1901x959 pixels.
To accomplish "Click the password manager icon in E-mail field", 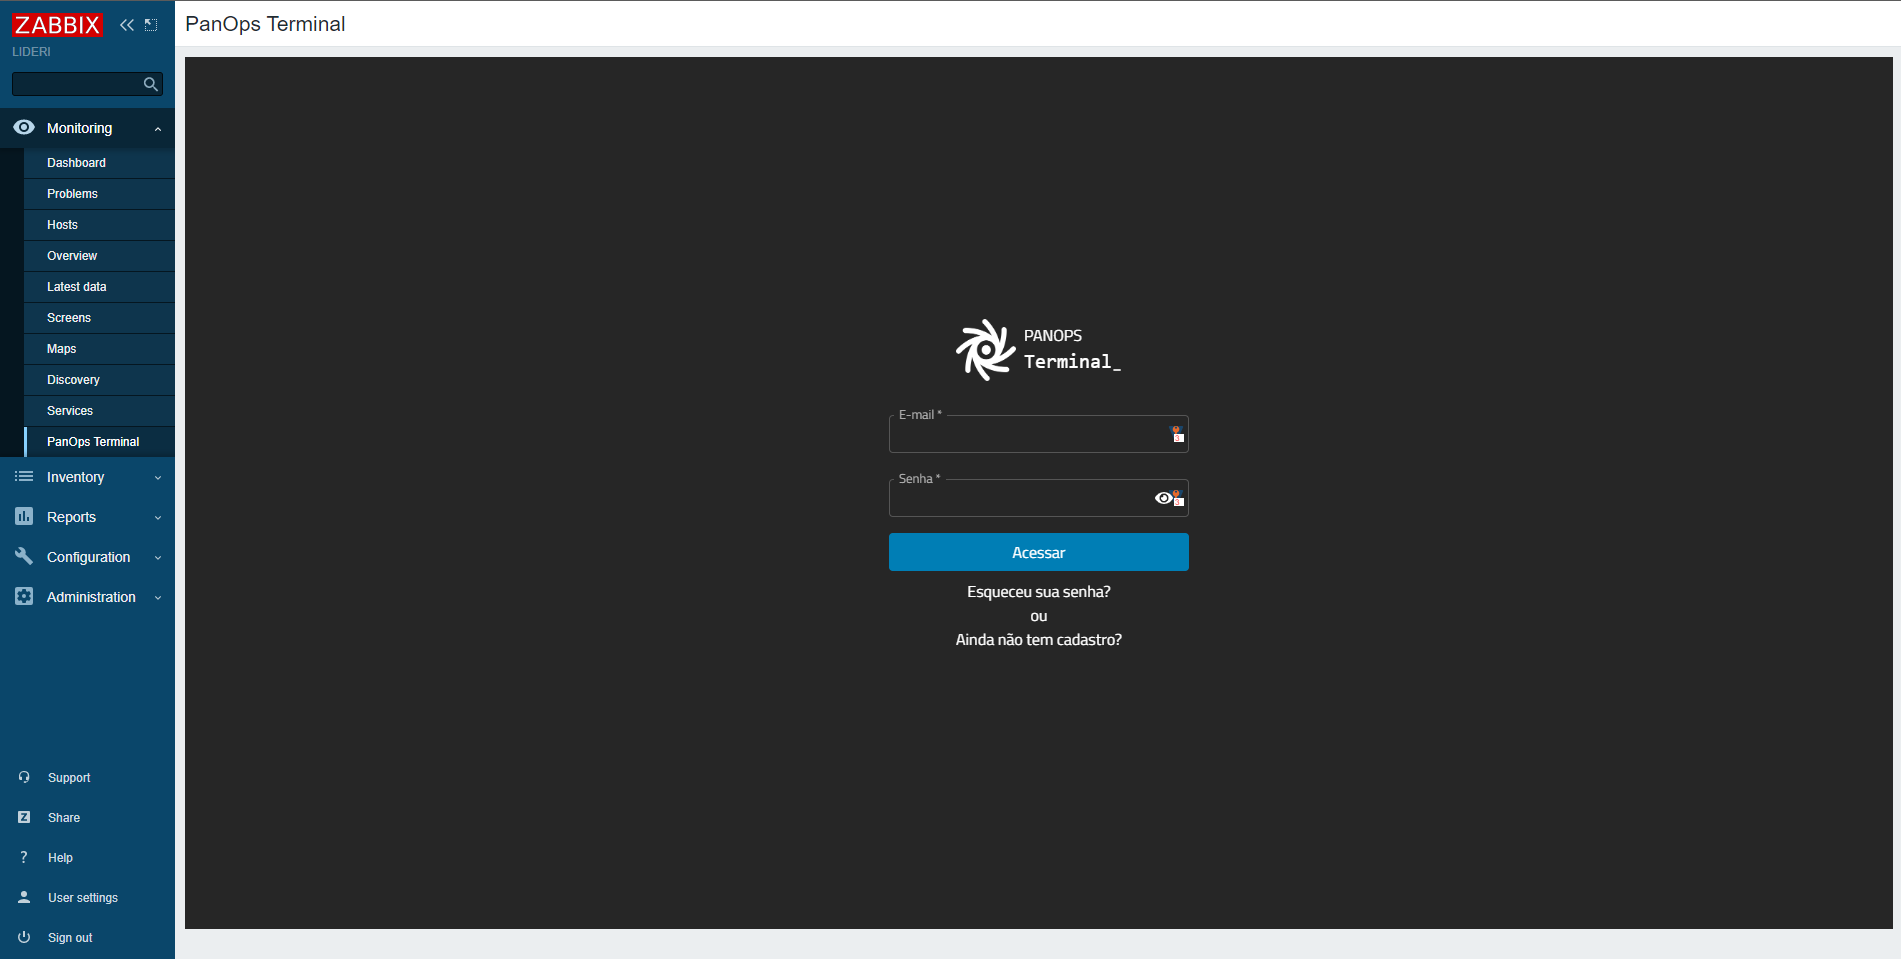I will (1177, 434).
